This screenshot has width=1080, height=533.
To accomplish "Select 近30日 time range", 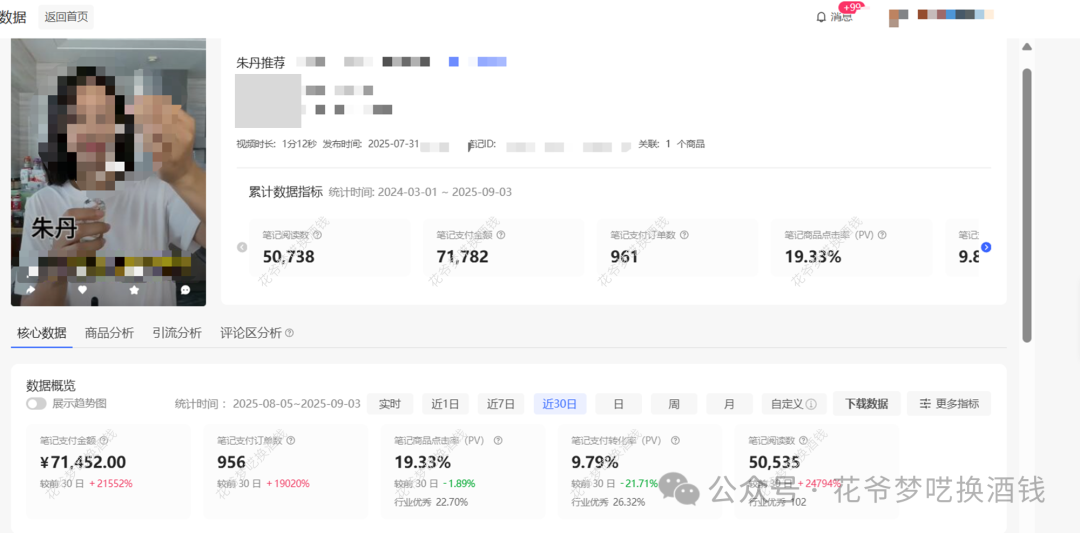I will (560, 404).
